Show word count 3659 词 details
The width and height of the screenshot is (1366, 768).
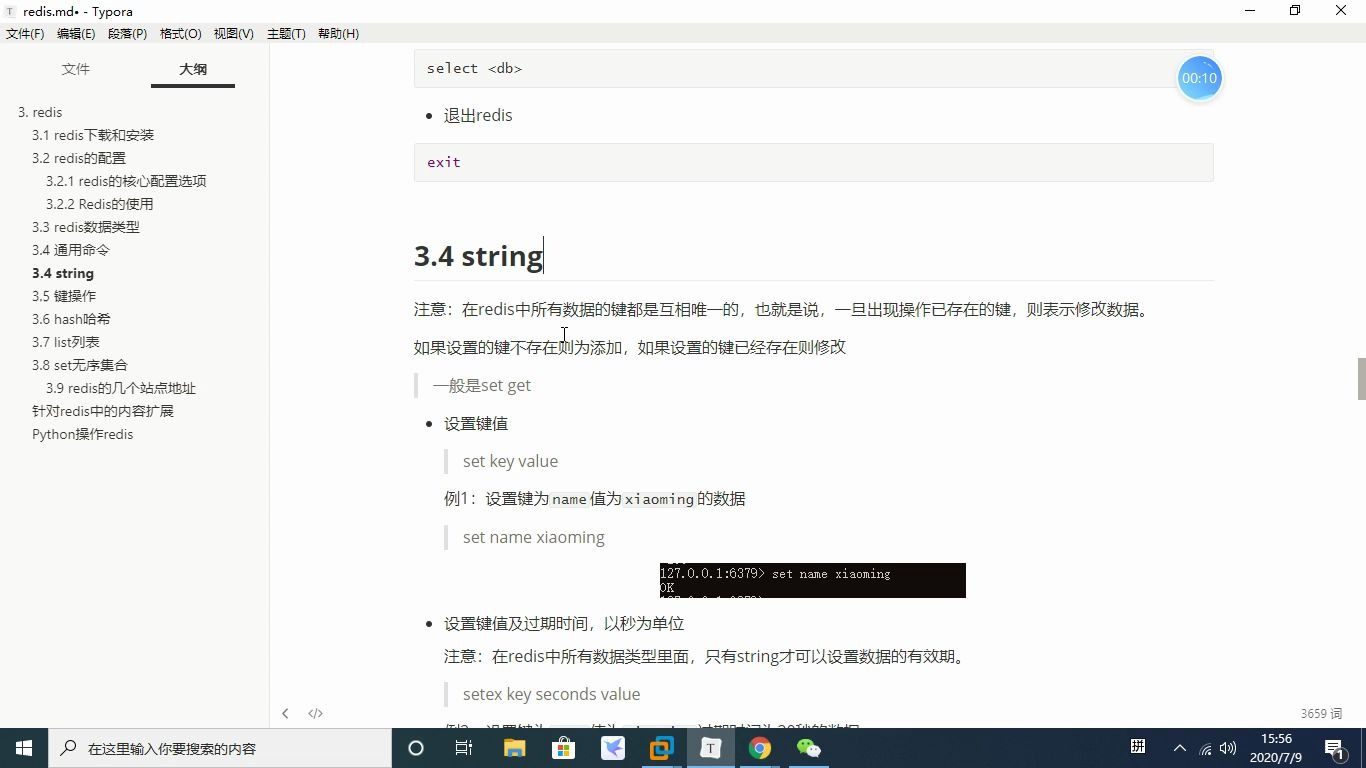click(1321, 714)
